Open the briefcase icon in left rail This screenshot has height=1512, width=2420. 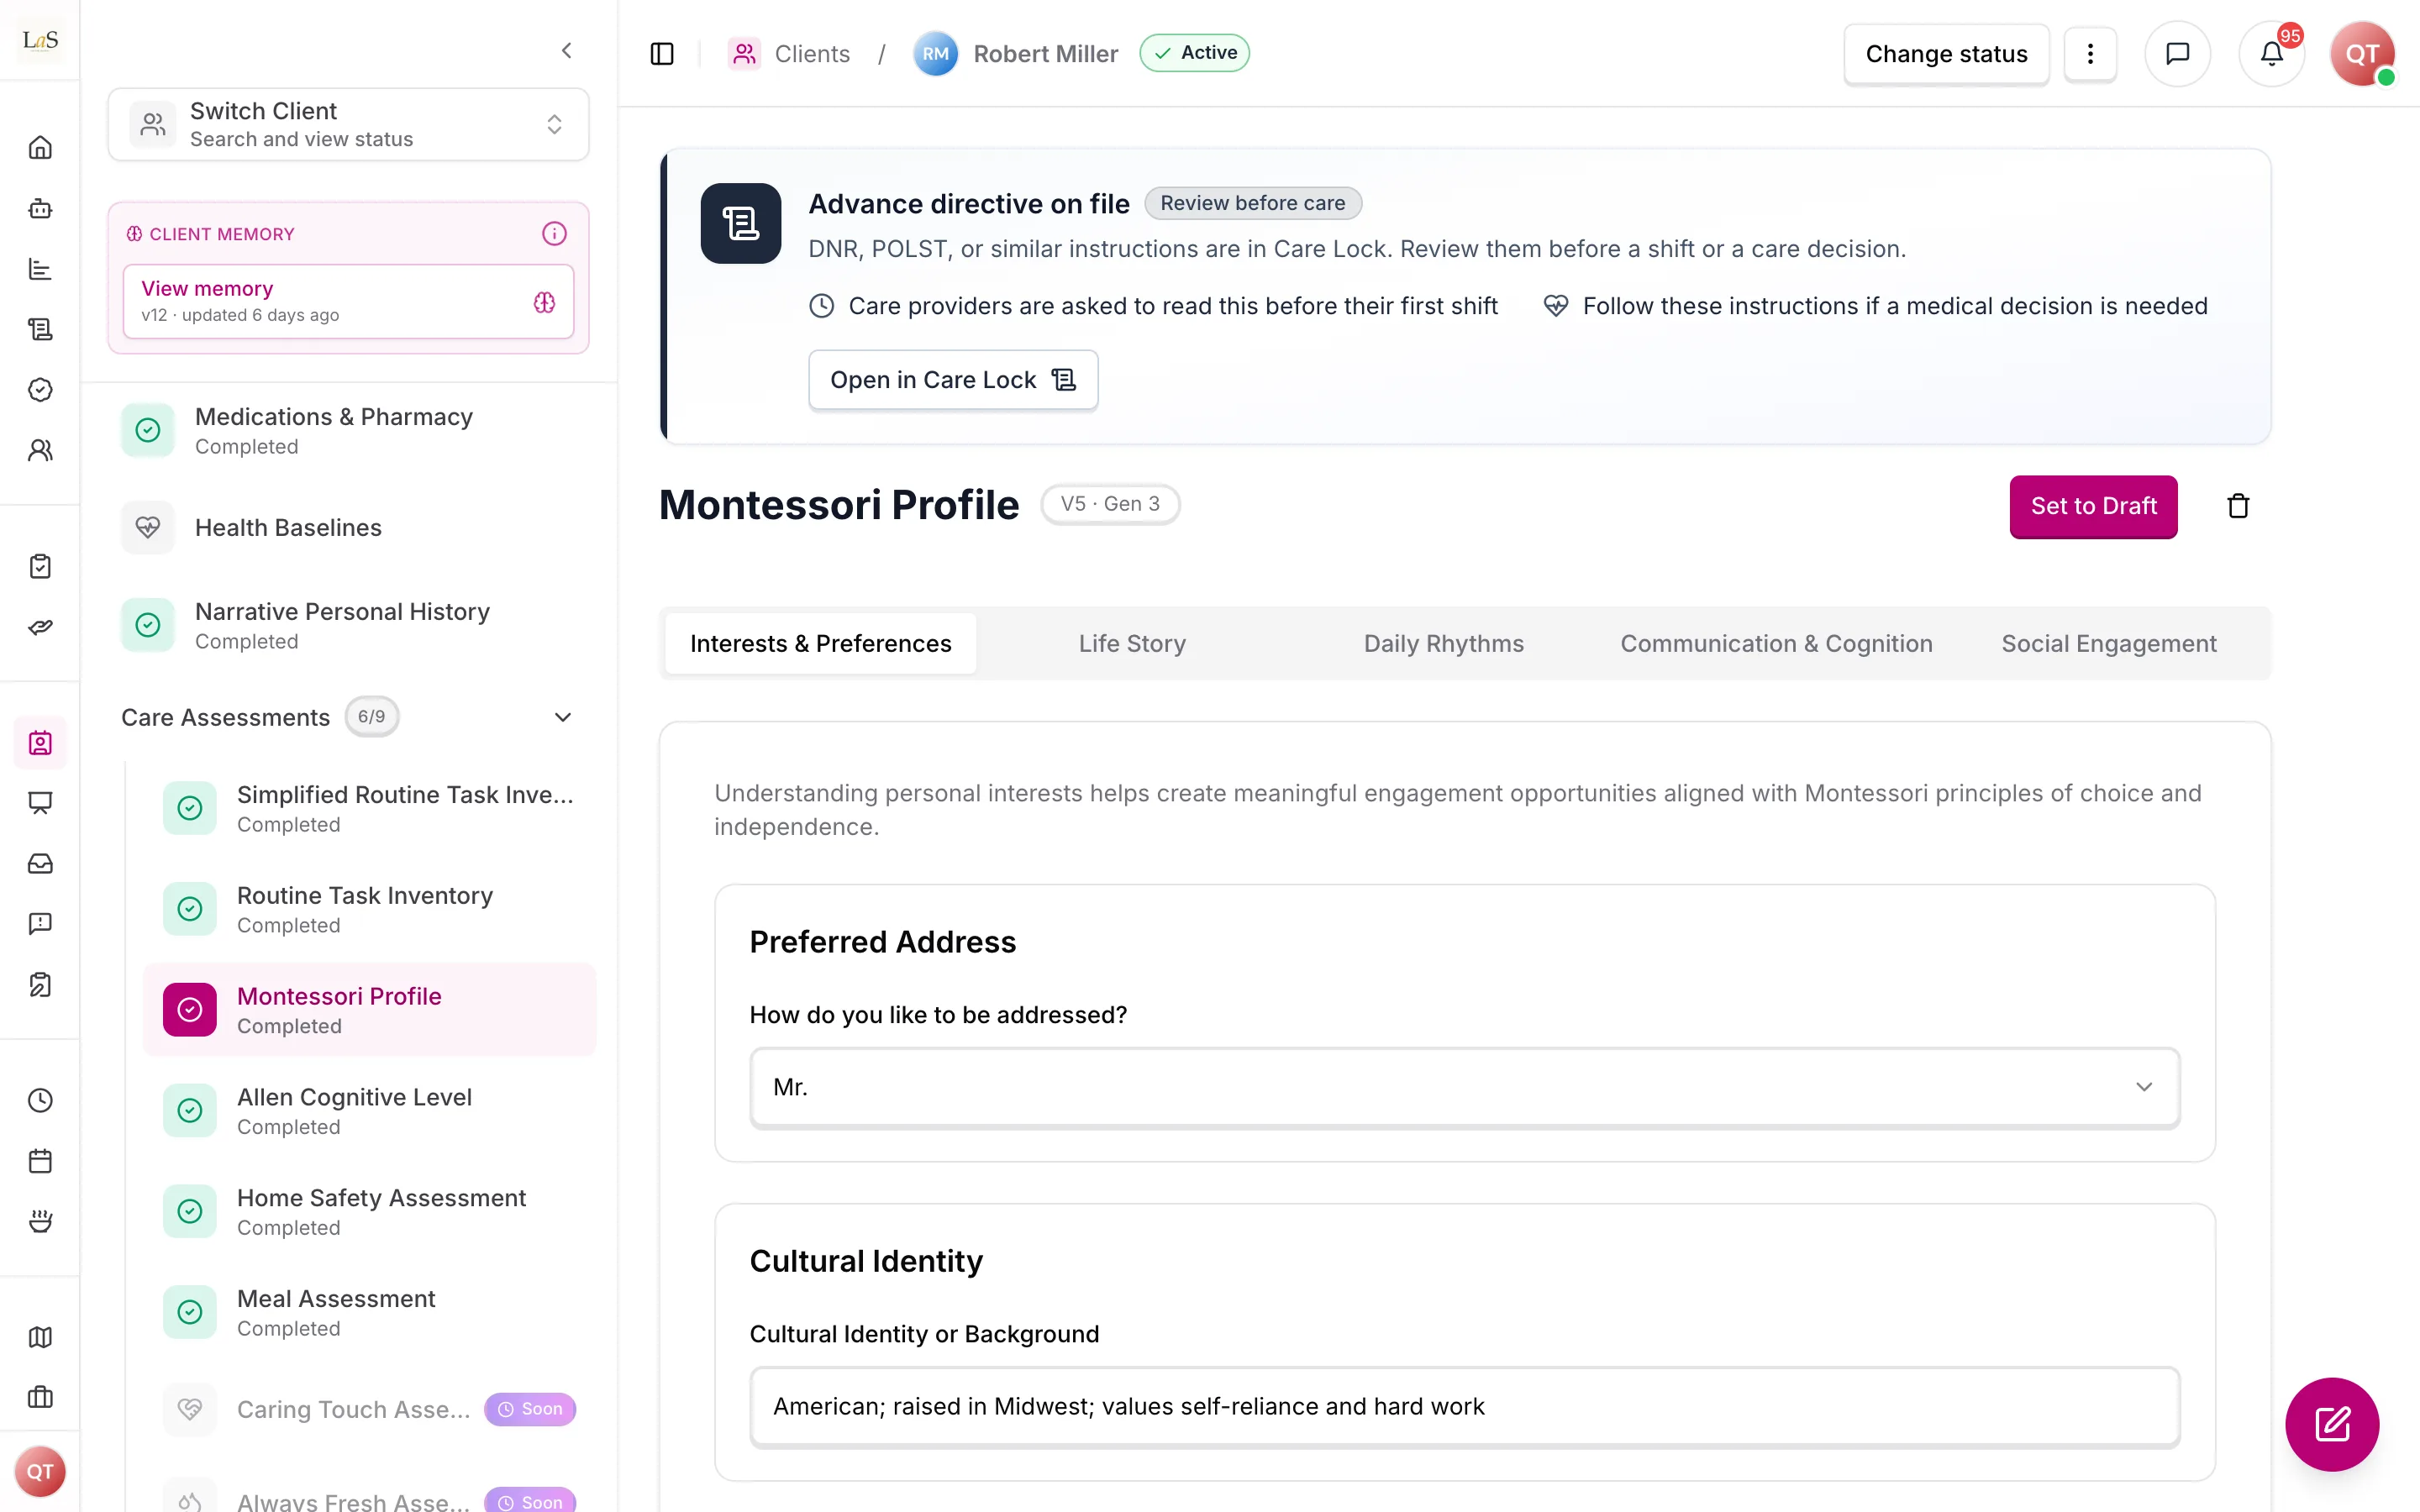click(x=40, y=1397)
